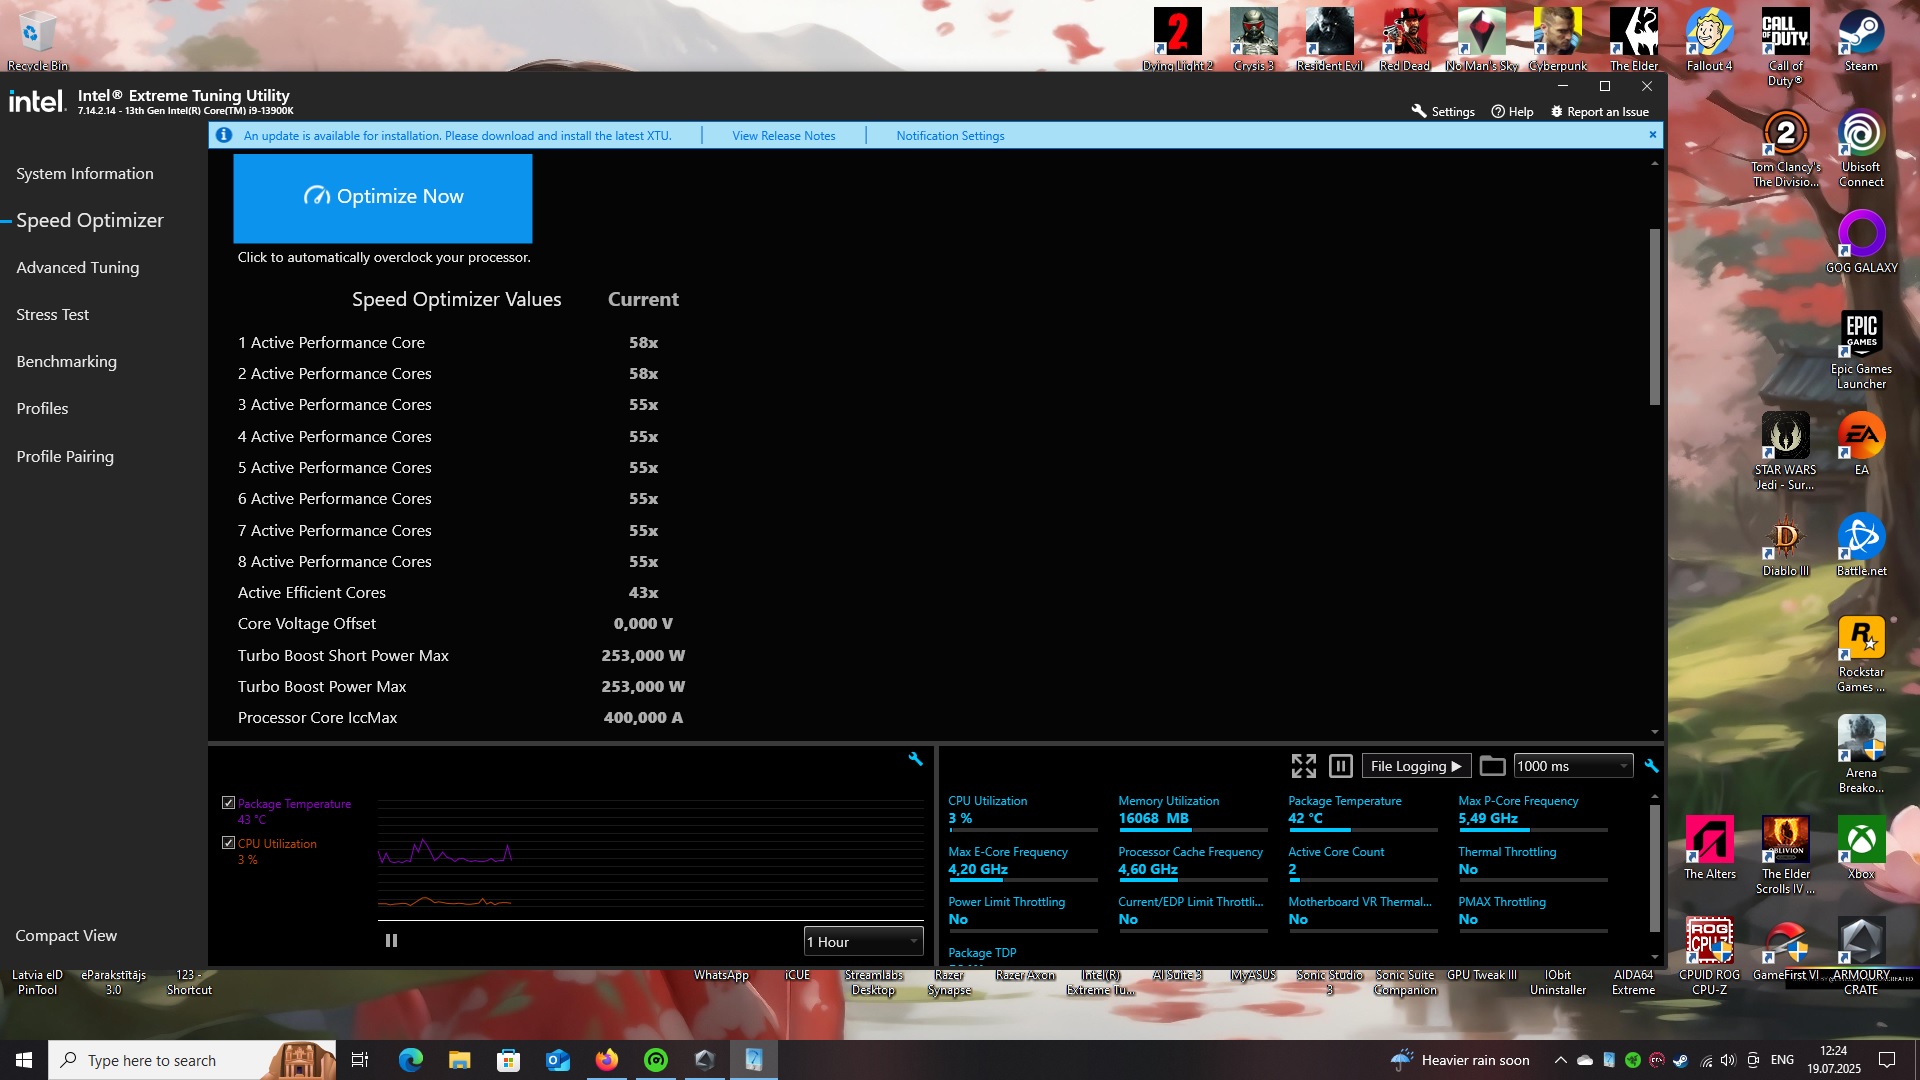Viewport: 1920px width, 1080px height.
Task: Open the log folder icon
Action: 1492,766
